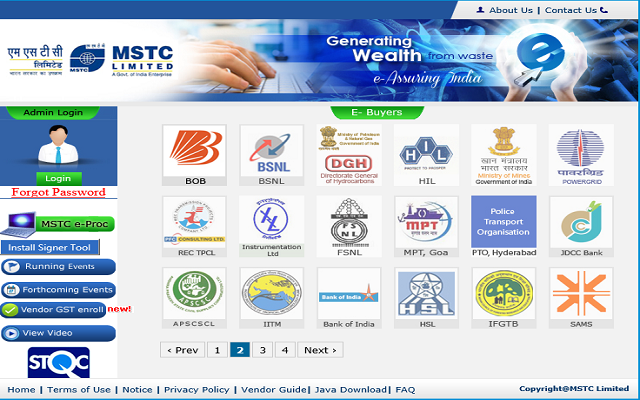The image size is (640, 400).
Task: Open the APSCSCL buyer logo
Action: [194, 298]
